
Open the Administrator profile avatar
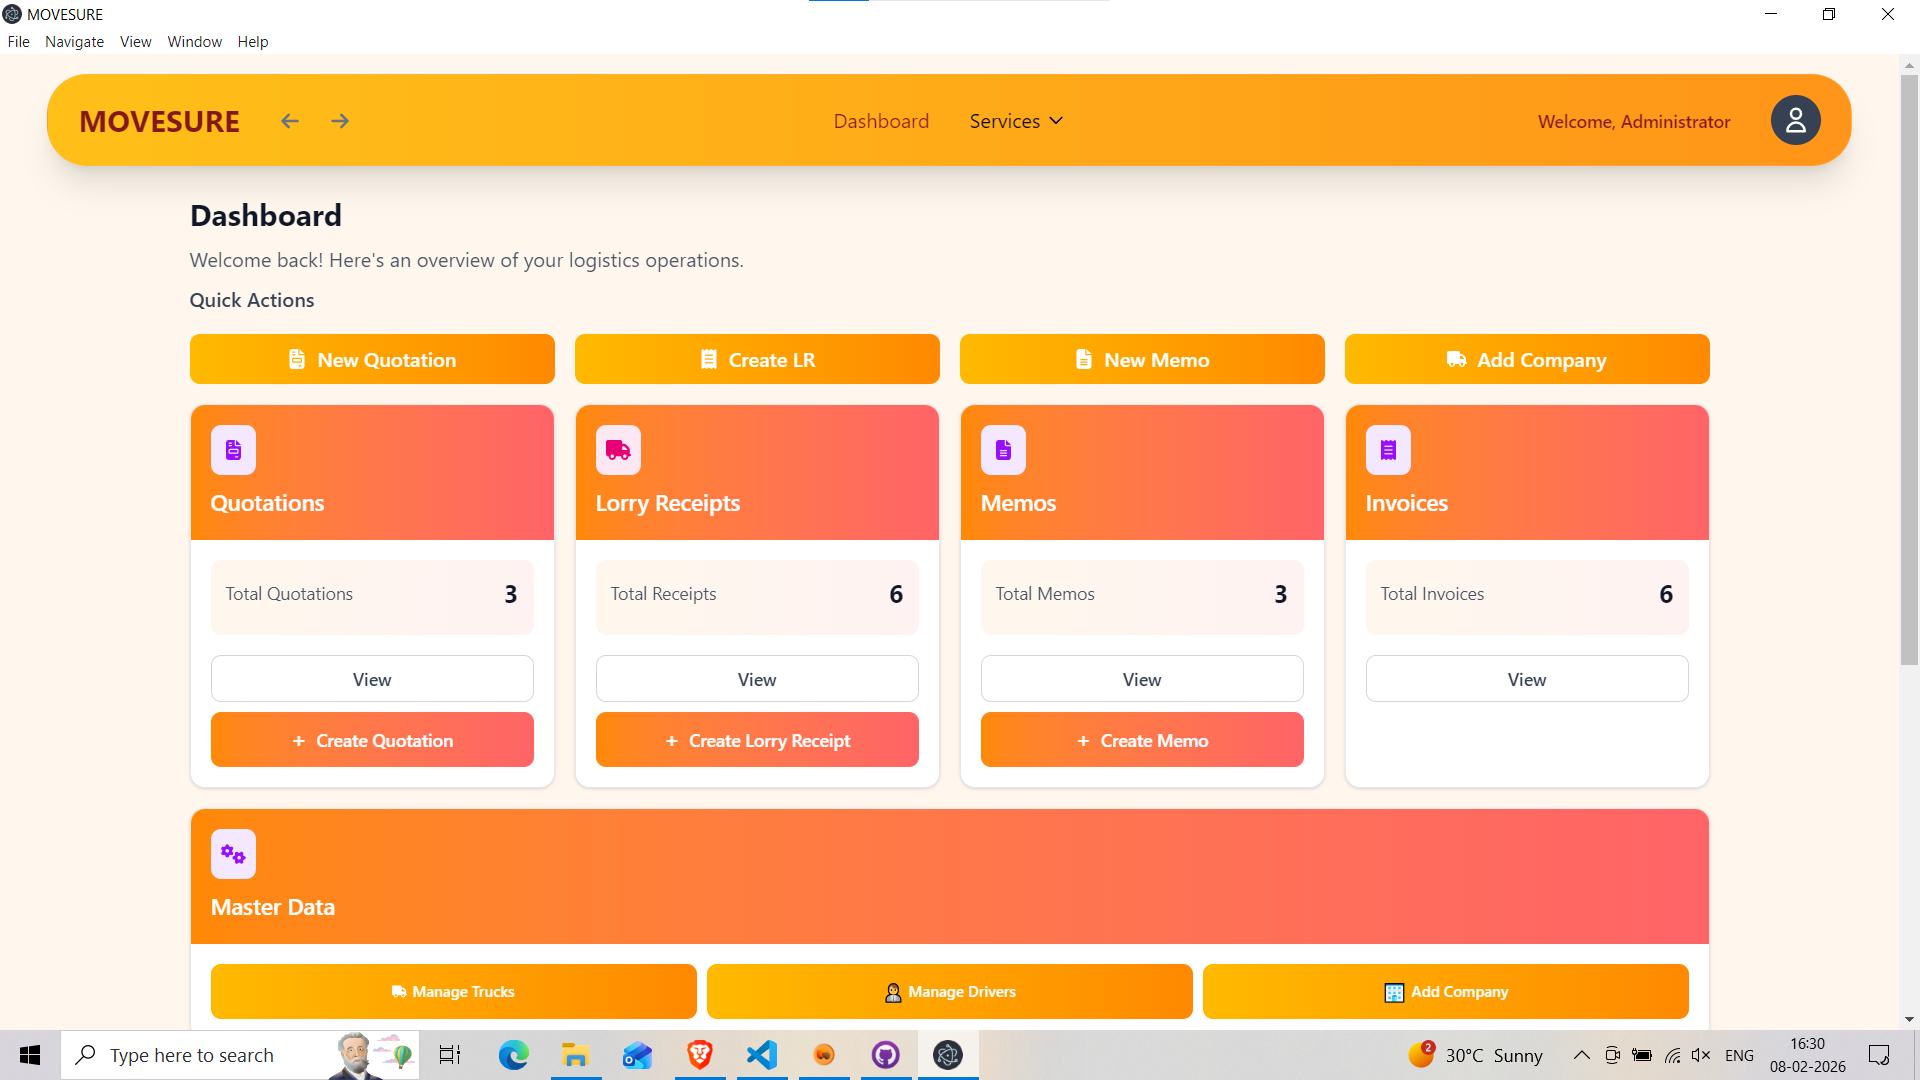[x=1795, y=120]
